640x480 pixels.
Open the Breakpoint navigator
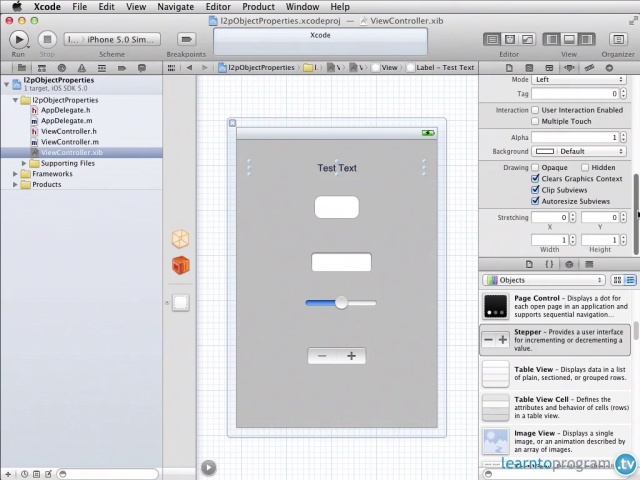(122, 68)
